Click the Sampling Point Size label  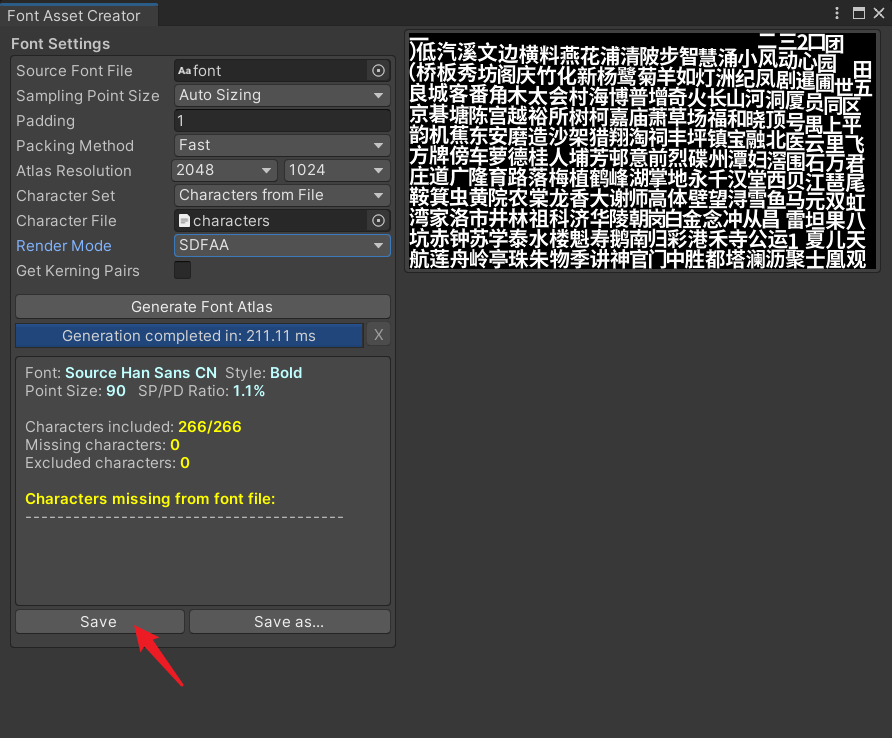coord(88,96)
